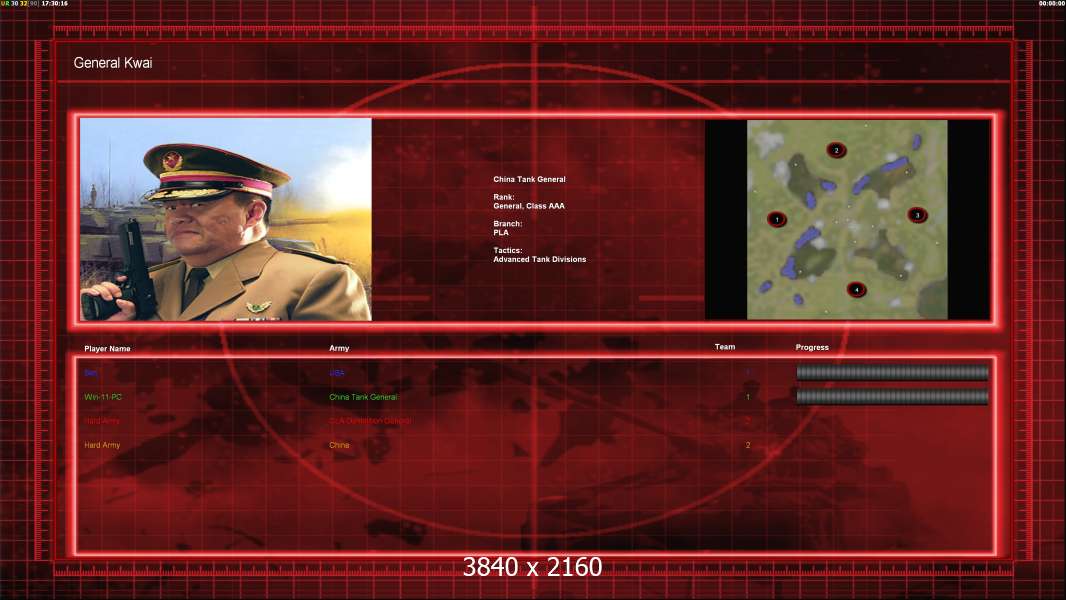
Task: Click start position marker 4 on map
Action: (x=857, y=289)
